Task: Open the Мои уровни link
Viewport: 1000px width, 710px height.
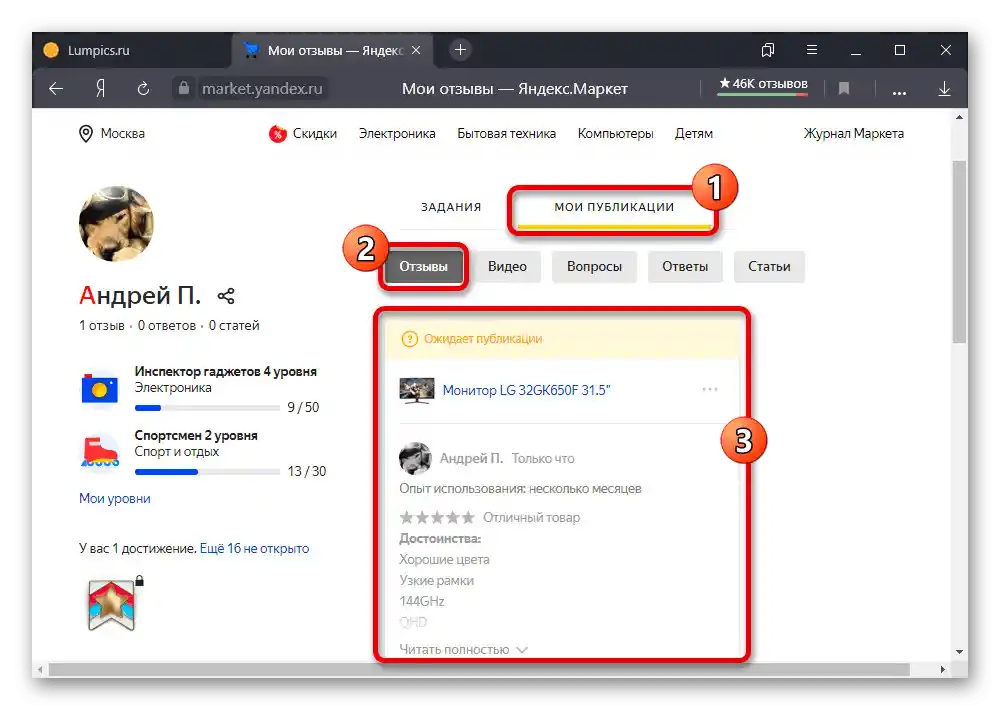Action: click(x=115, y=499)
